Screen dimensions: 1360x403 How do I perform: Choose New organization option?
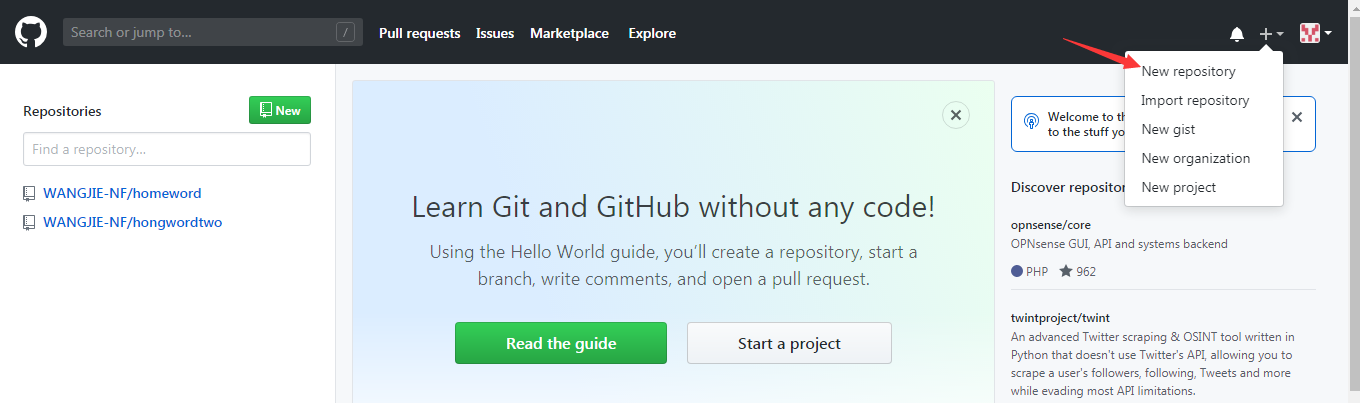tap(1195, 158)
